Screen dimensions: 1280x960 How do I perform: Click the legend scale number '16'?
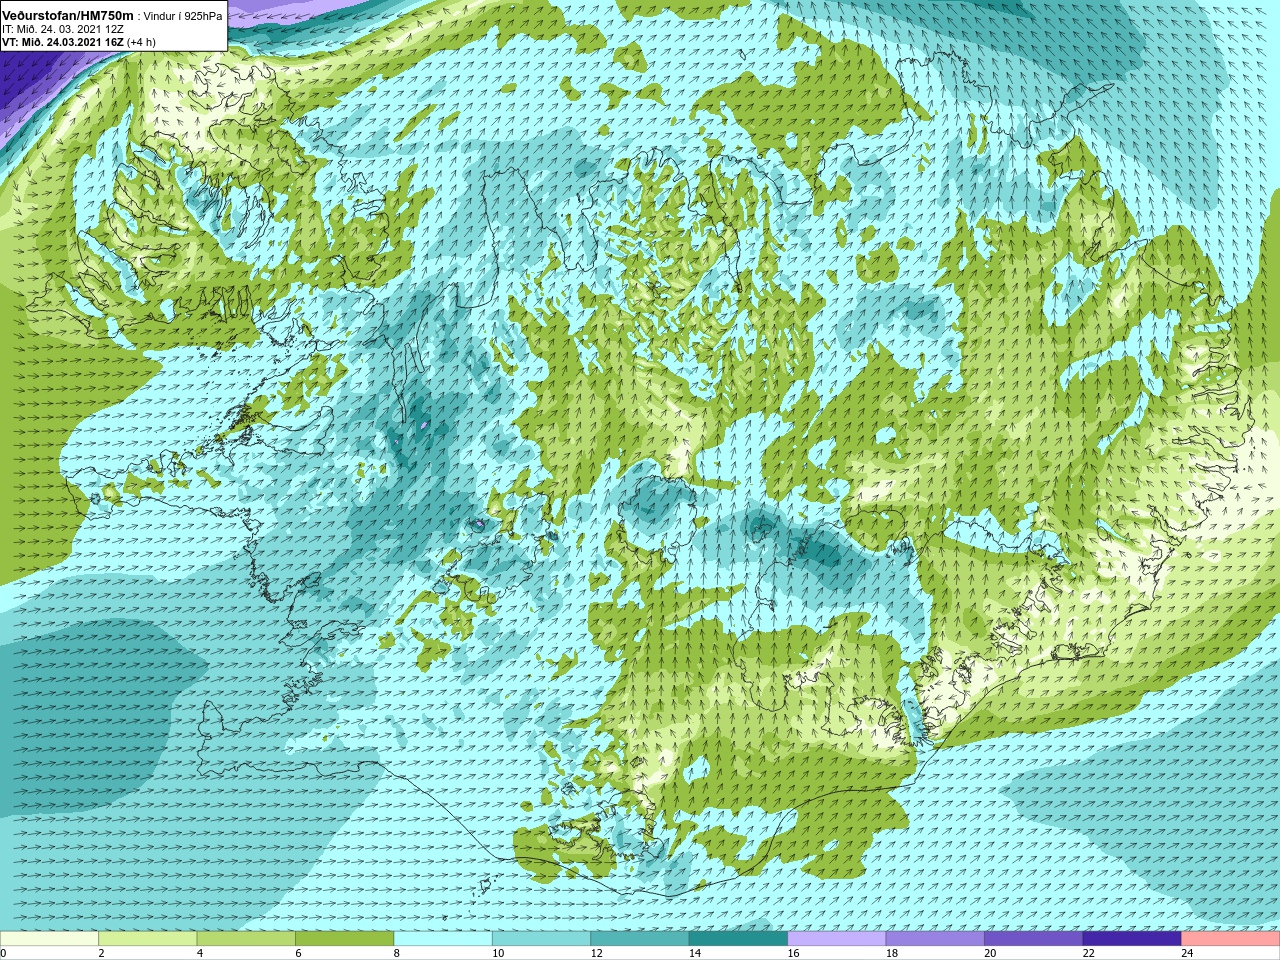(793, 954)
